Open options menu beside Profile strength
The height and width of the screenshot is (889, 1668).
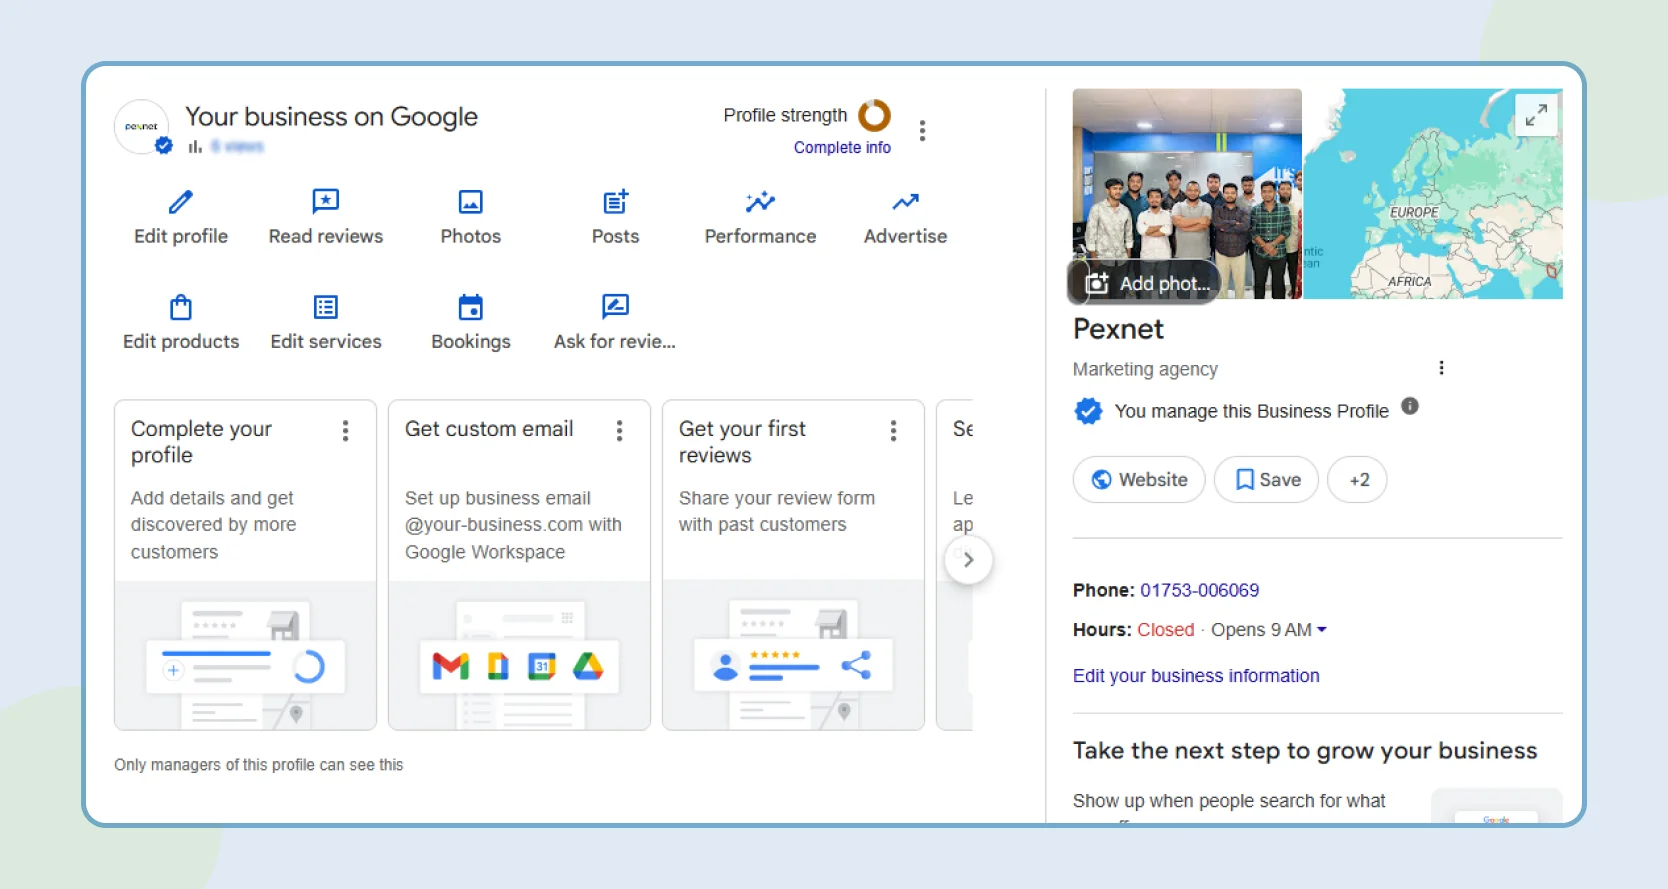(922, 131)
